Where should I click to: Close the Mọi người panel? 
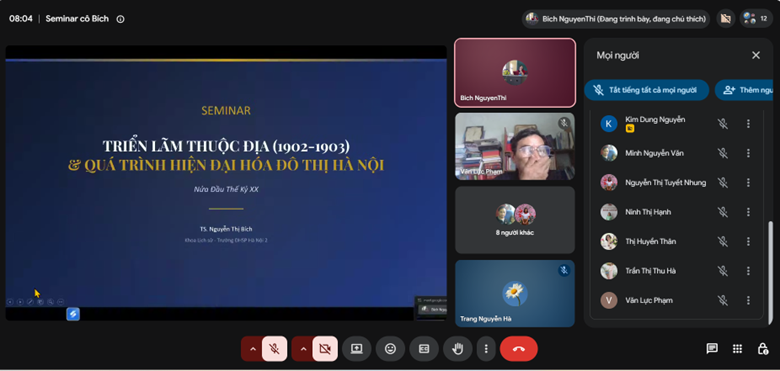(x=756, y=55)
